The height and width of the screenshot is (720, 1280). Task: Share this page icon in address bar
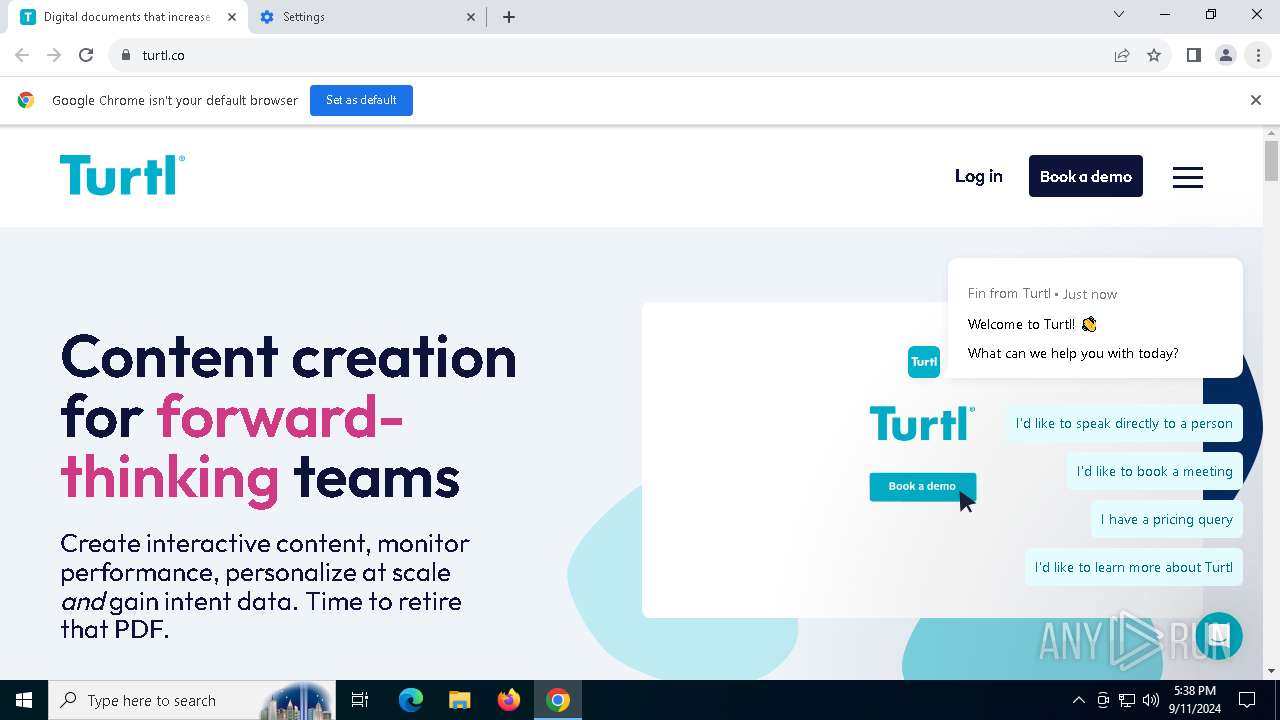point(1122,55)
